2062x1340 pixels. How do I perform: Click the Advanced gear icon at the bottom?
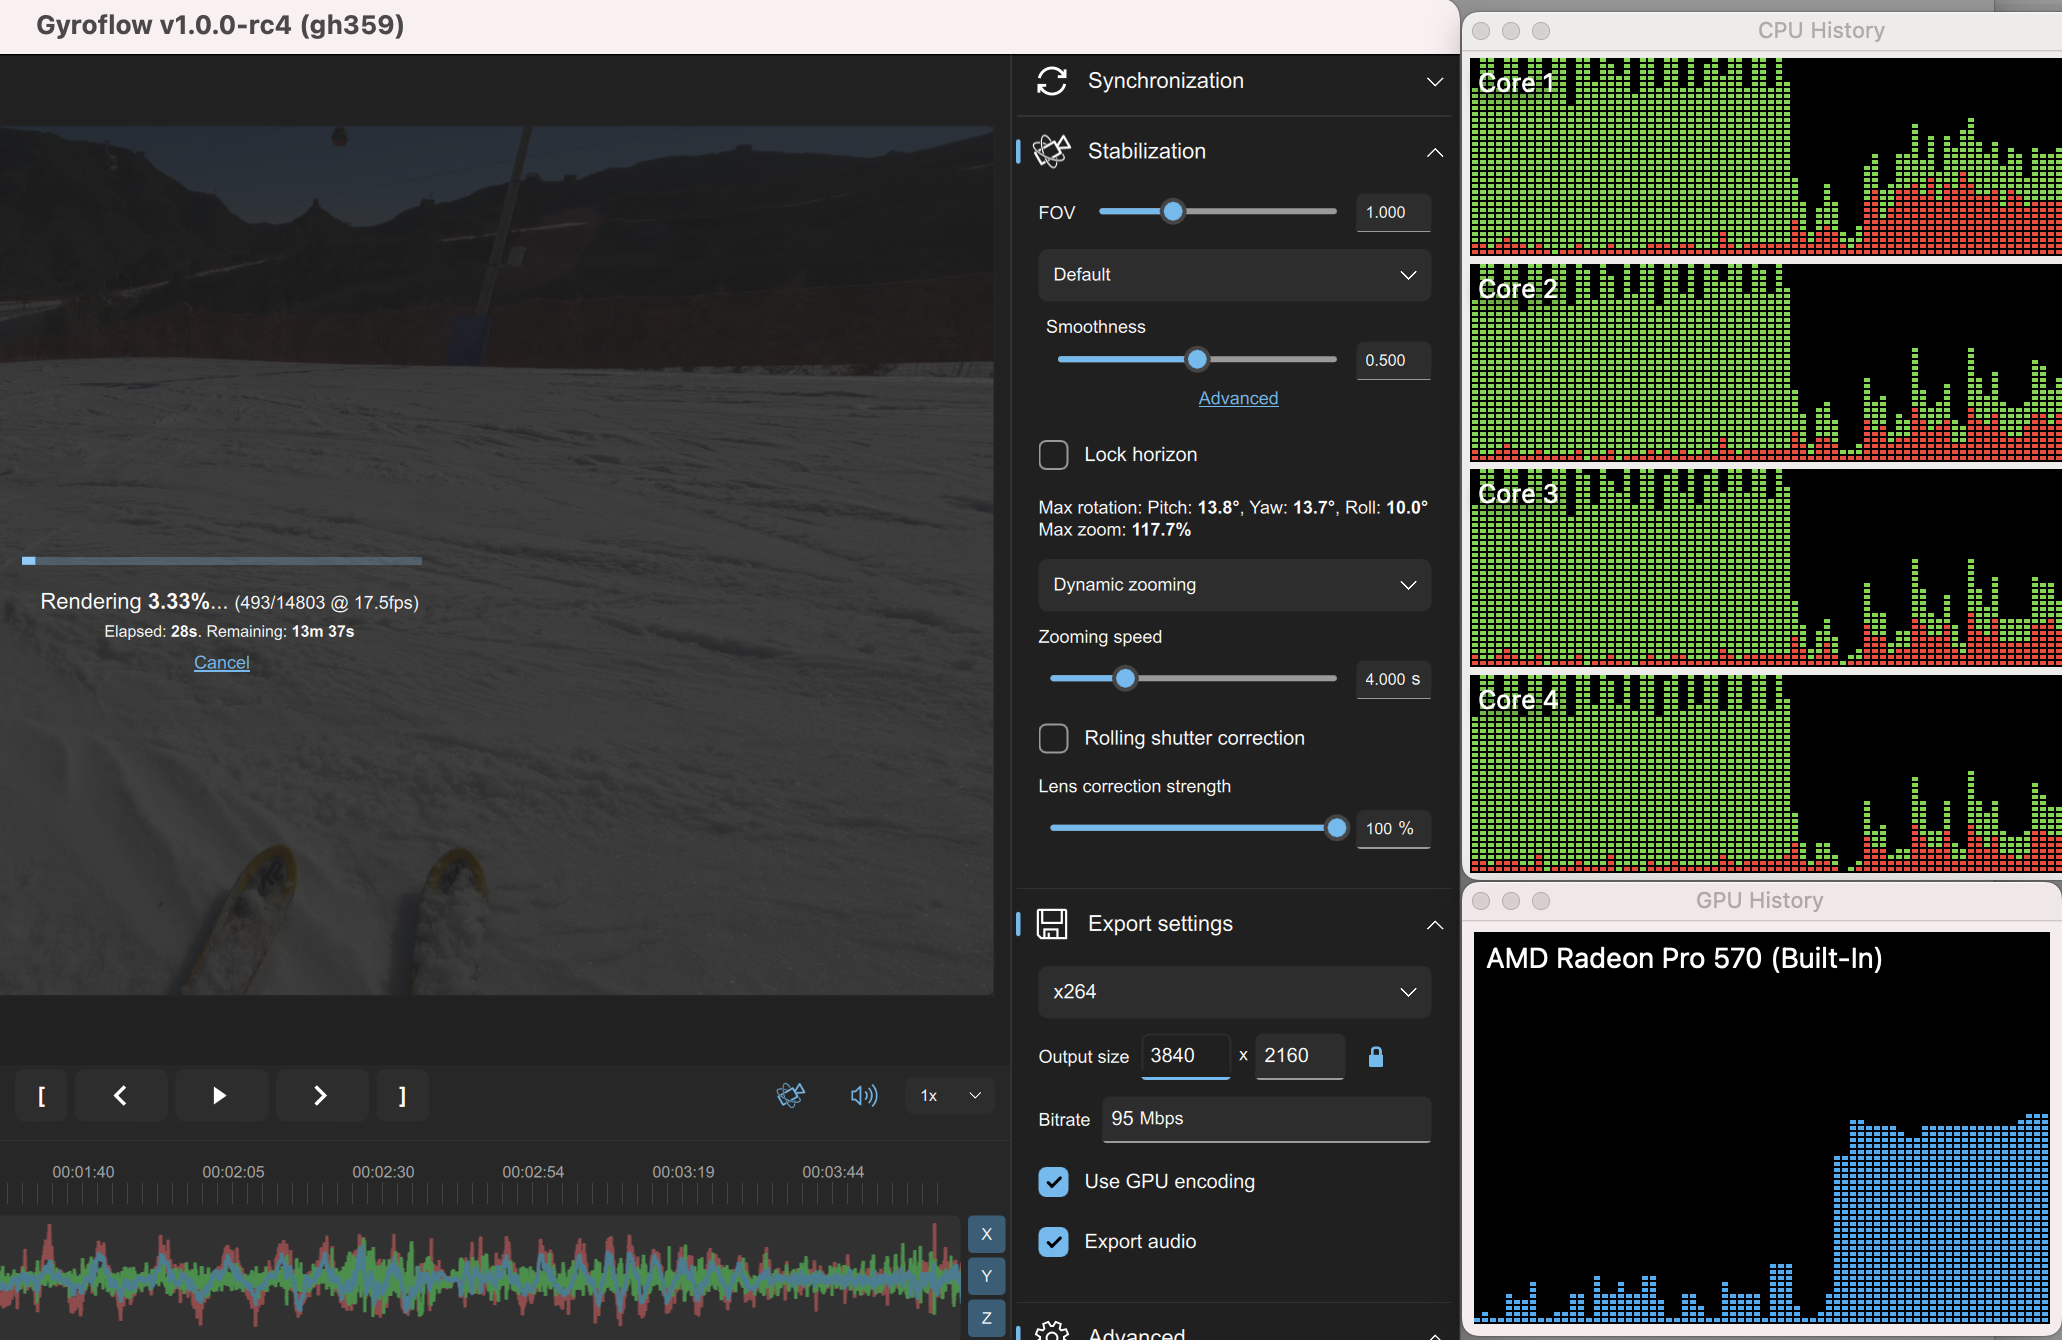[1052, 1330]
